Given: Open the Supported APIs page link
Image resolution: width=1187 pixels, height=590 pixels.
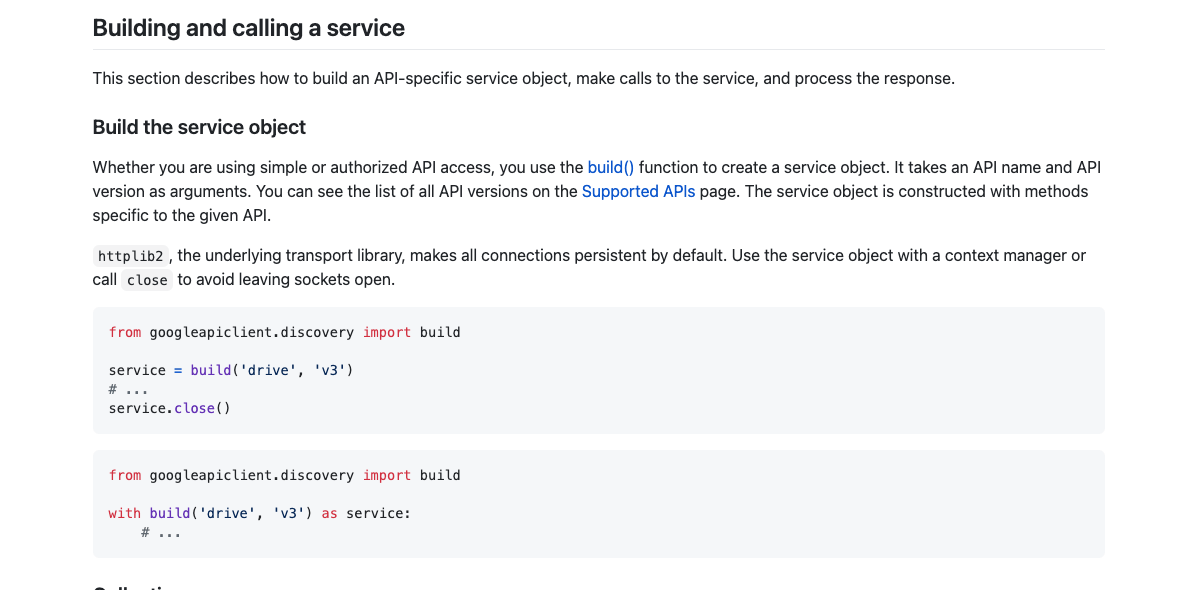Looking at the screenshot, I should (638, 191).
